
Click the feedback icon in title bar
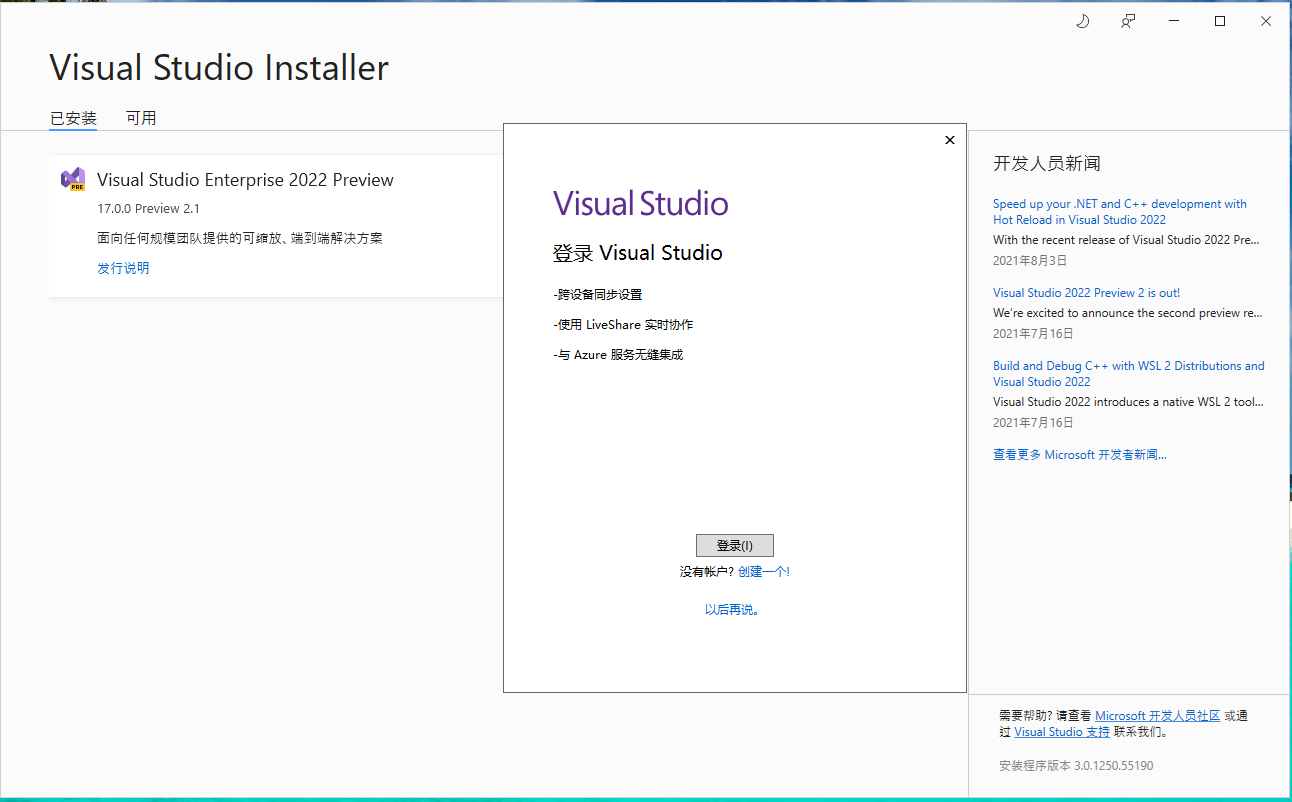pyautogui.click(x=1128, y=21)
